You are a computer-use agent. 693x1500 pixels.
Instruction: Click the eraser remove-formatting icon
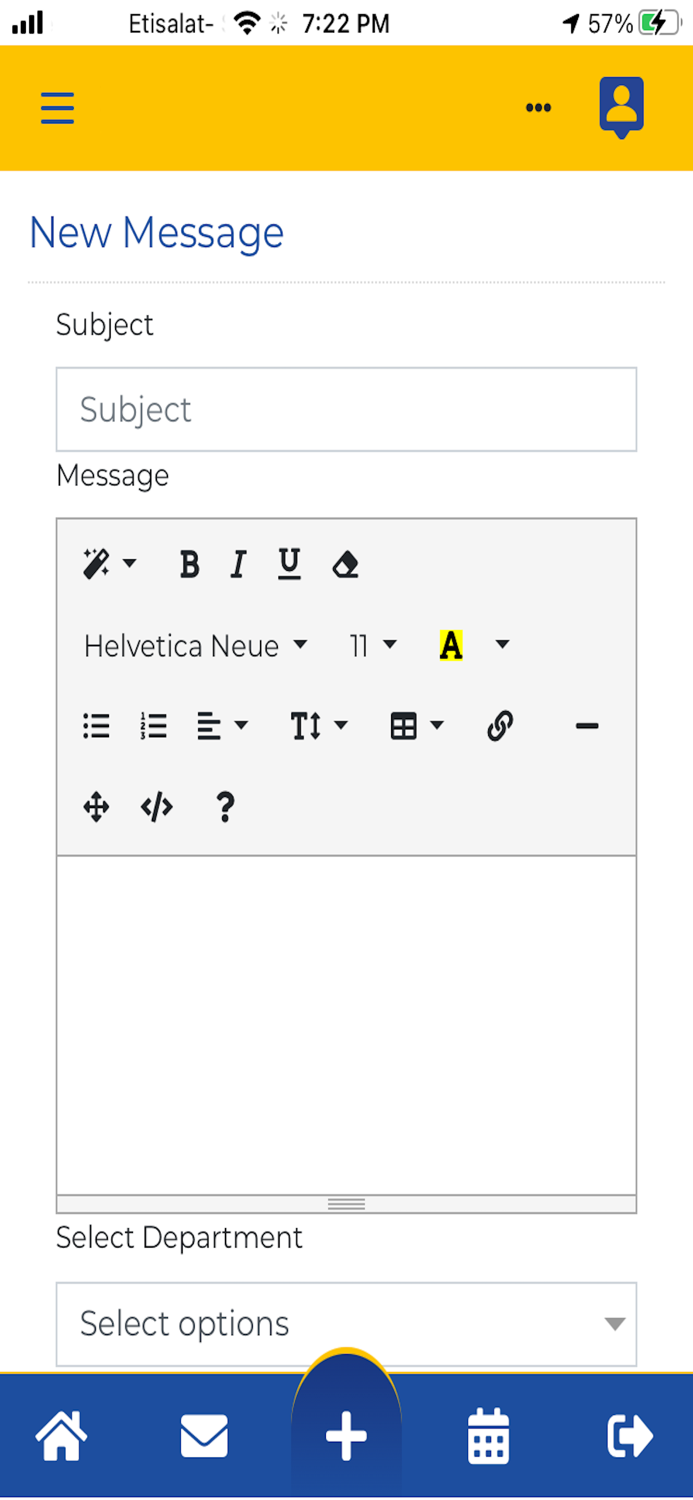click(345, 565)
